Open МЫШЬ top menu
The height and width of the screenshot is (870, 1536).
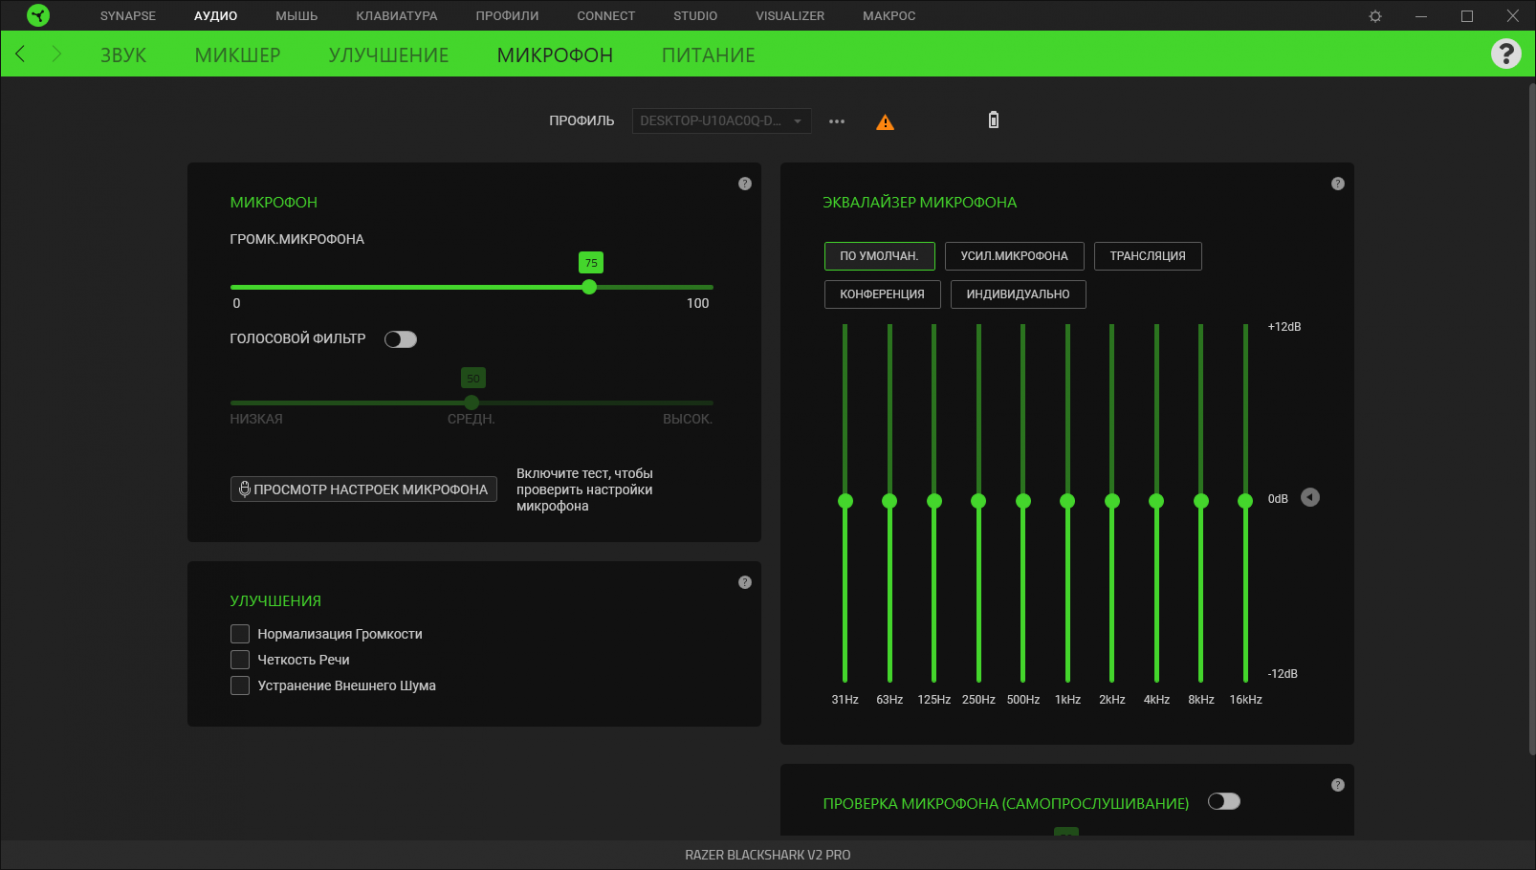click(297, 16)
